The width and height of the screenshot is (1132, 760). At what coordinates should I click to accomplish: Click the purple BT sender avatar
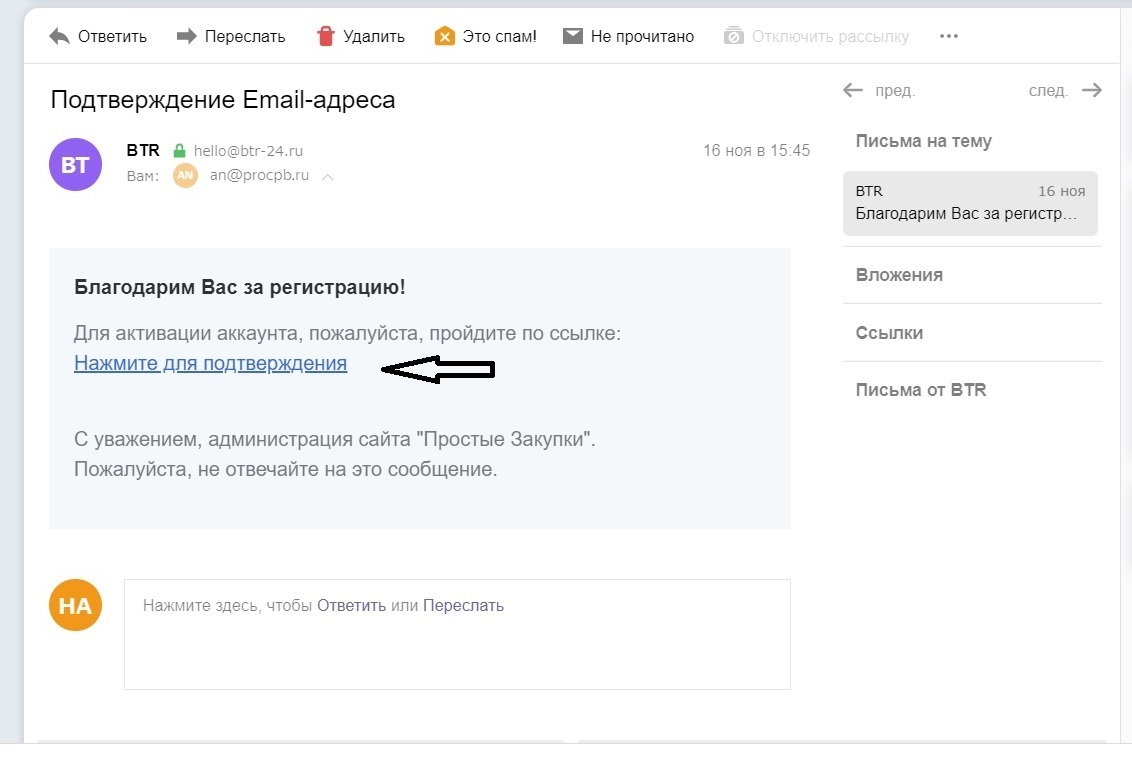75,165
